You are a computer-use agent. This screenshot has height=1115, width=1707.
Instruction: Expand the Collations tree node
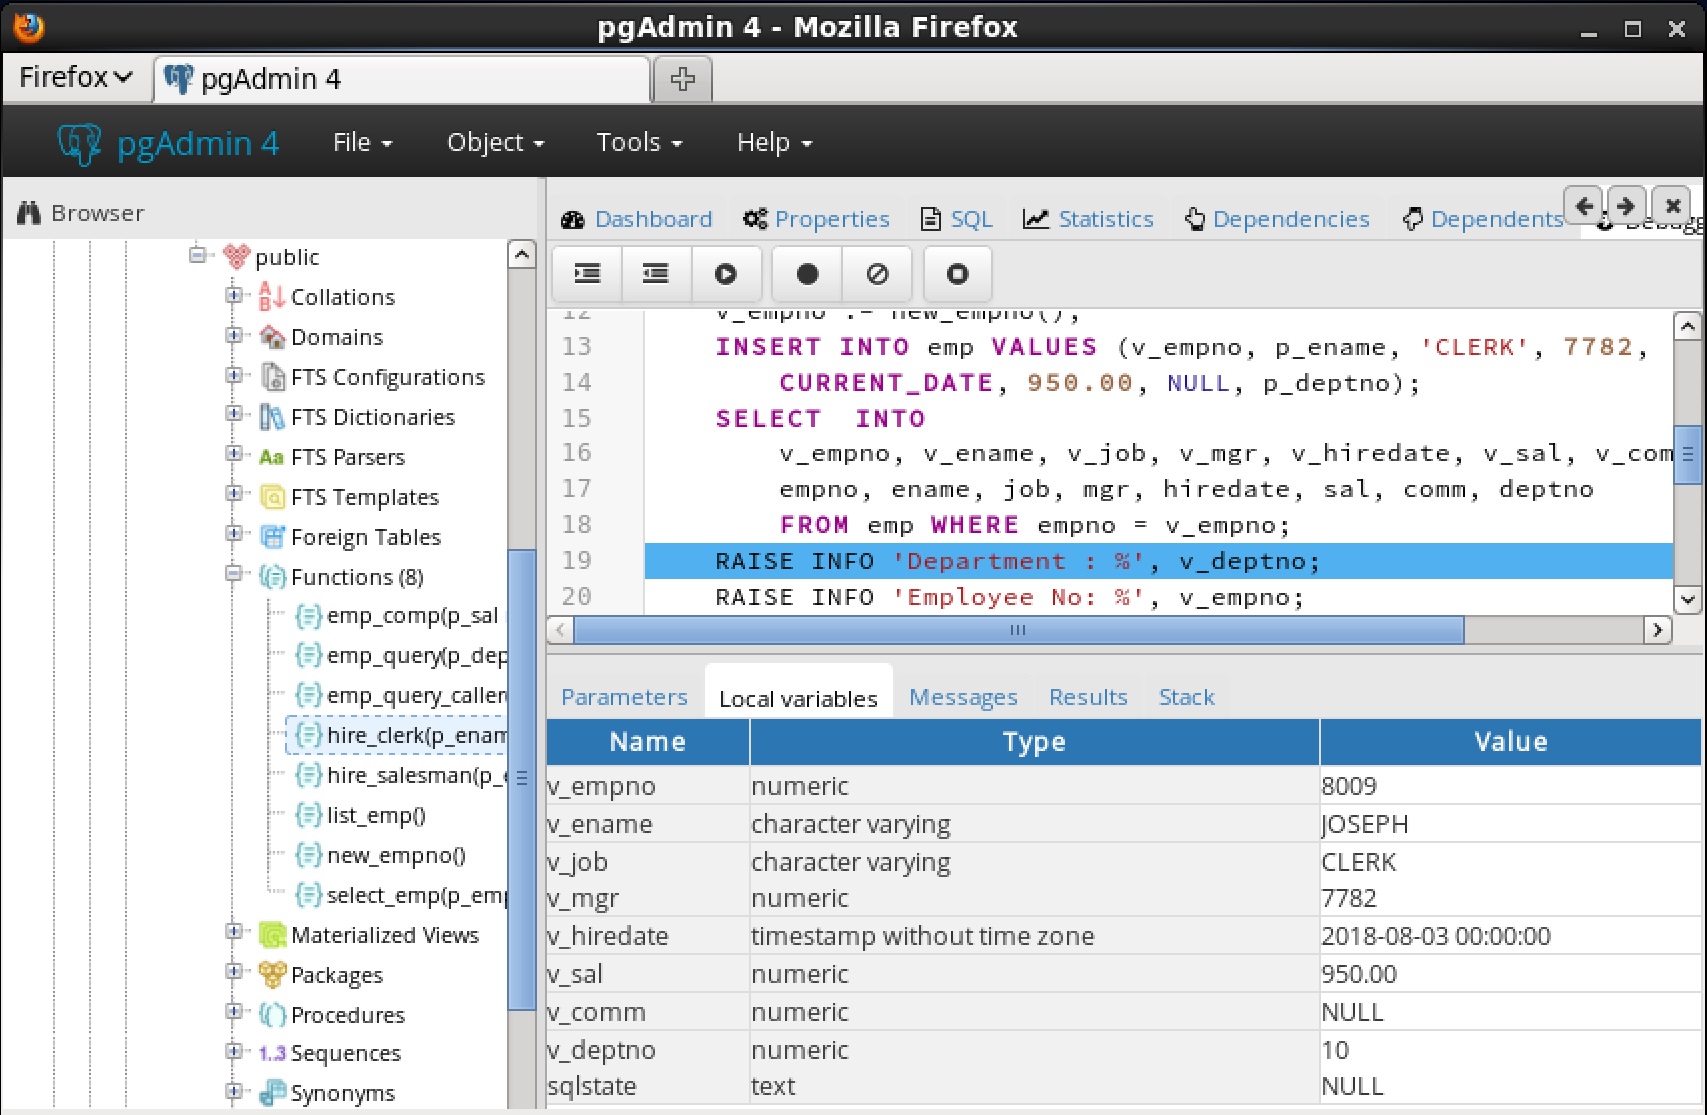pyautogui.click(x=233, y=295)
